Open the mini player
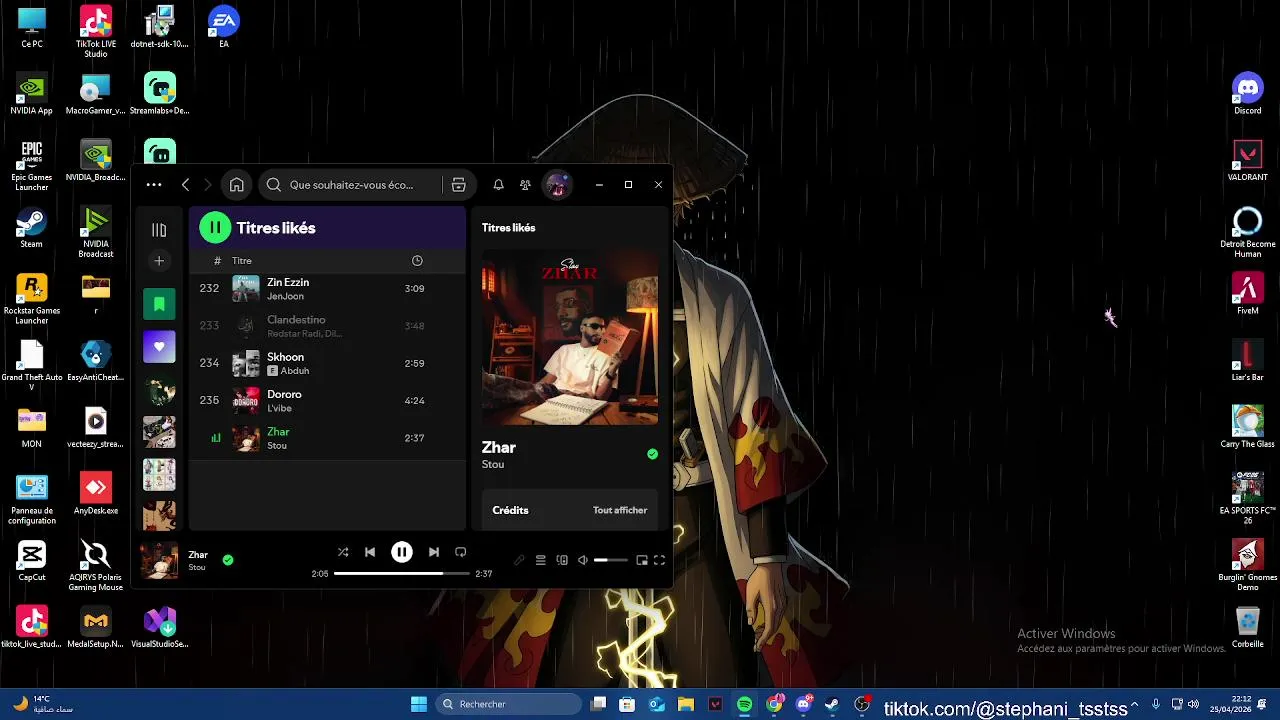 coord(642,560)
